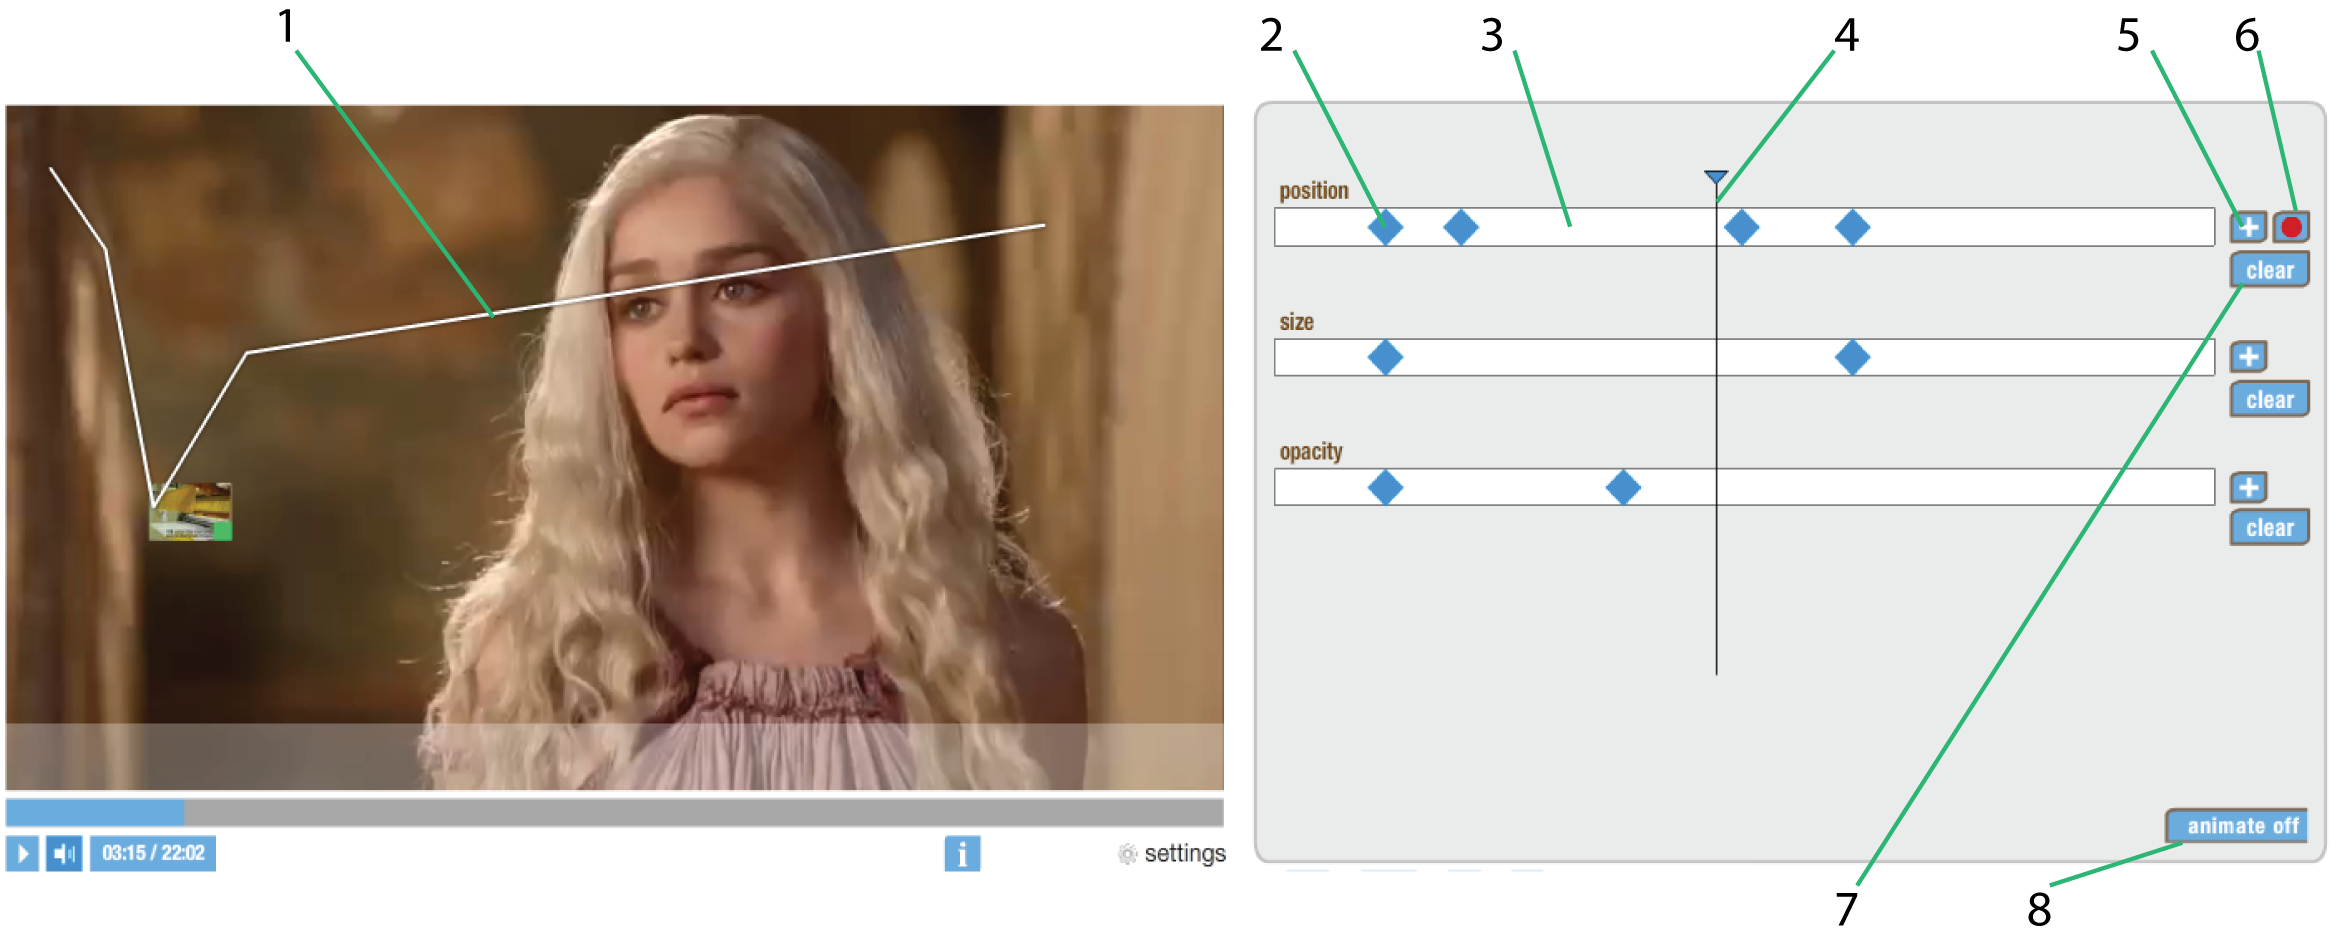Add a keyframe to the opacity track
This screenshot has height=938, width=2345.
point(2248,487)
